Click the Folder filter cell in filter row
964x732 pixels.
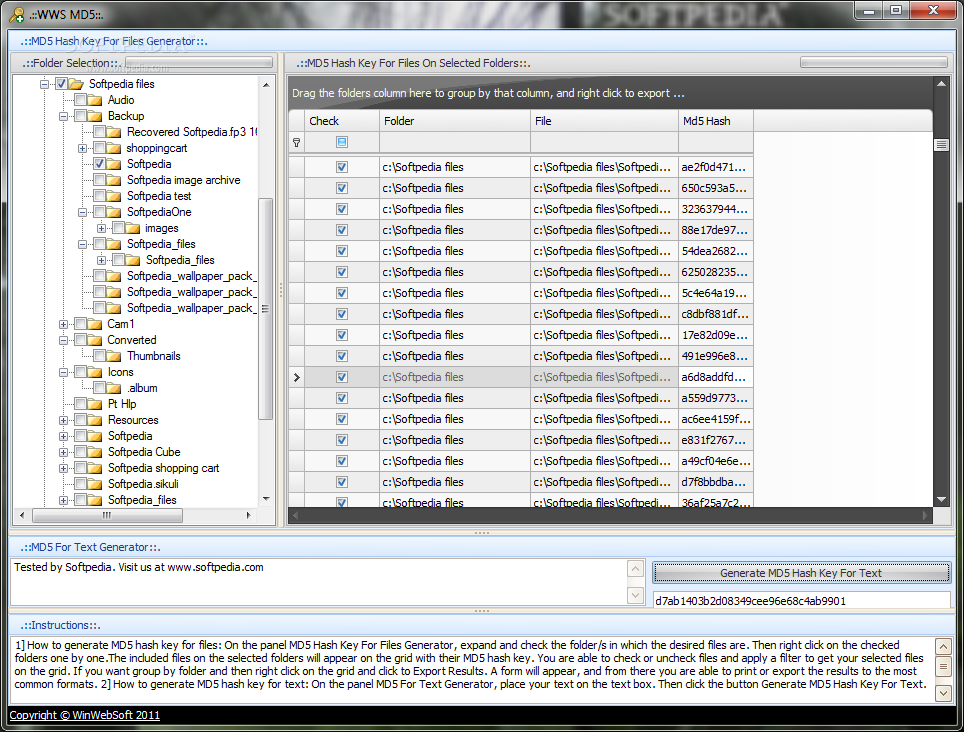click(455, 142)
